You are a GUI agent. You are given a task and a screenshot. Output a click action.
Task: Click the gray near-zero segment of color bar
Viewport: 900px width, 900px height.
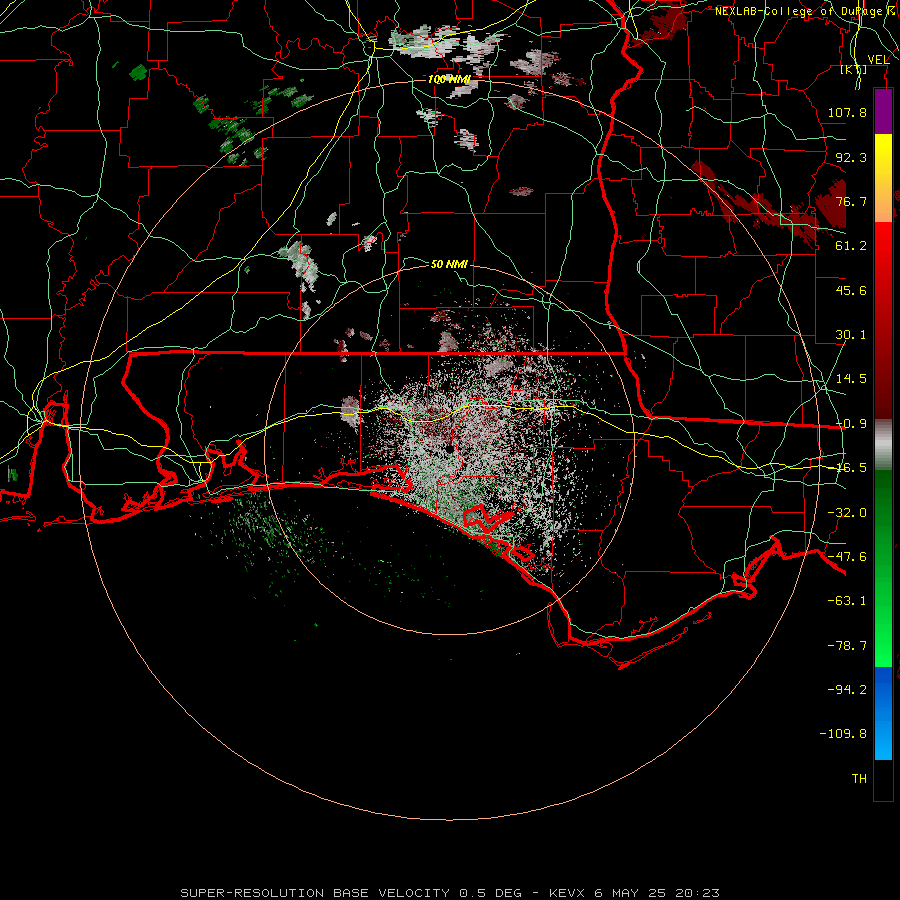883,445
